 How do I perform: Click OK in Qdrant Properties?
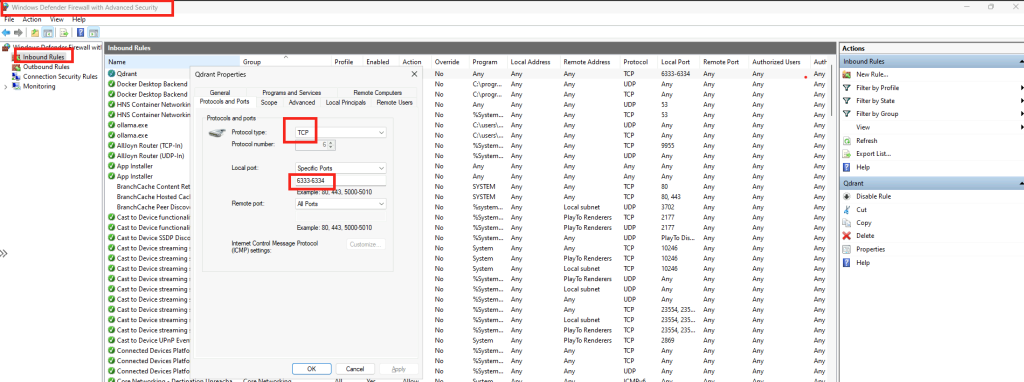click(312, 369)
